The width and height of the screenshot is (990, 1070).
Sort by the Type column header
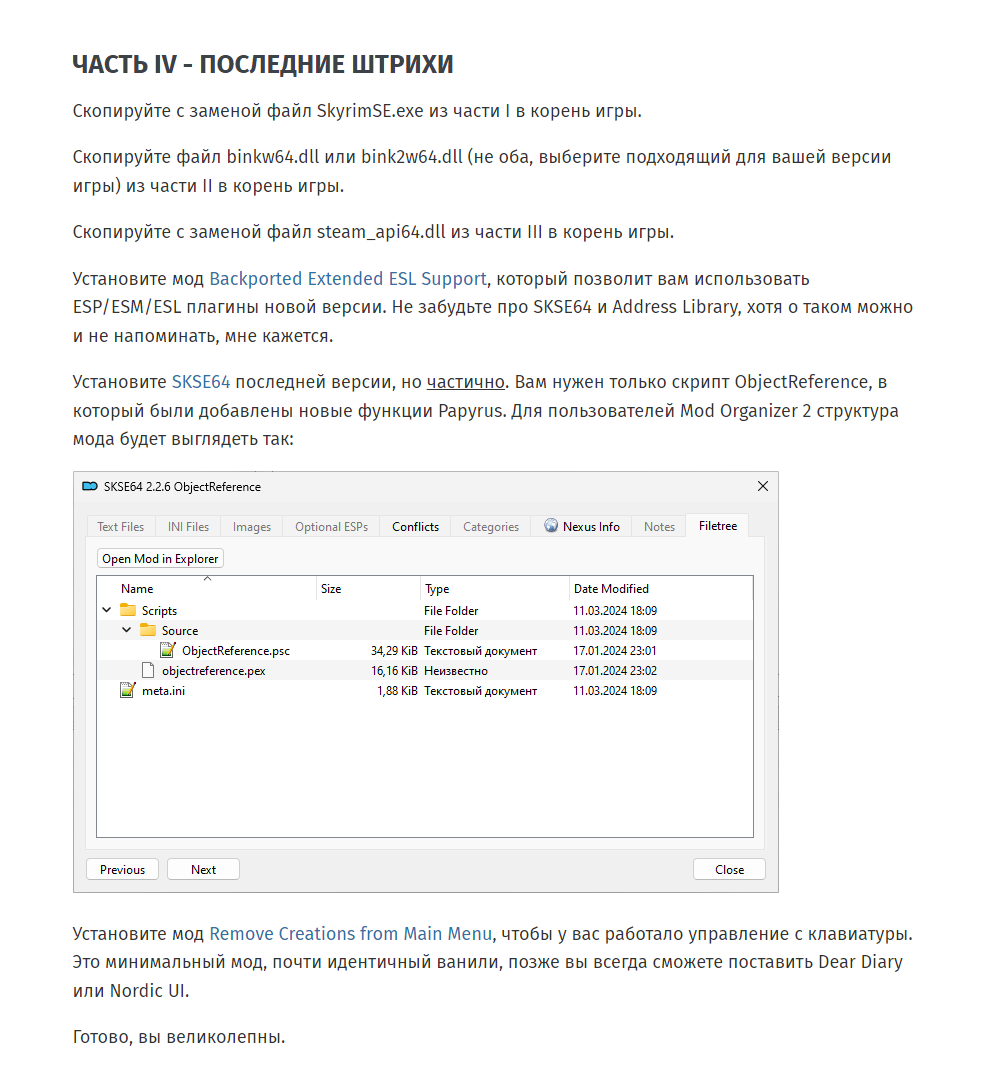point(495,588)
